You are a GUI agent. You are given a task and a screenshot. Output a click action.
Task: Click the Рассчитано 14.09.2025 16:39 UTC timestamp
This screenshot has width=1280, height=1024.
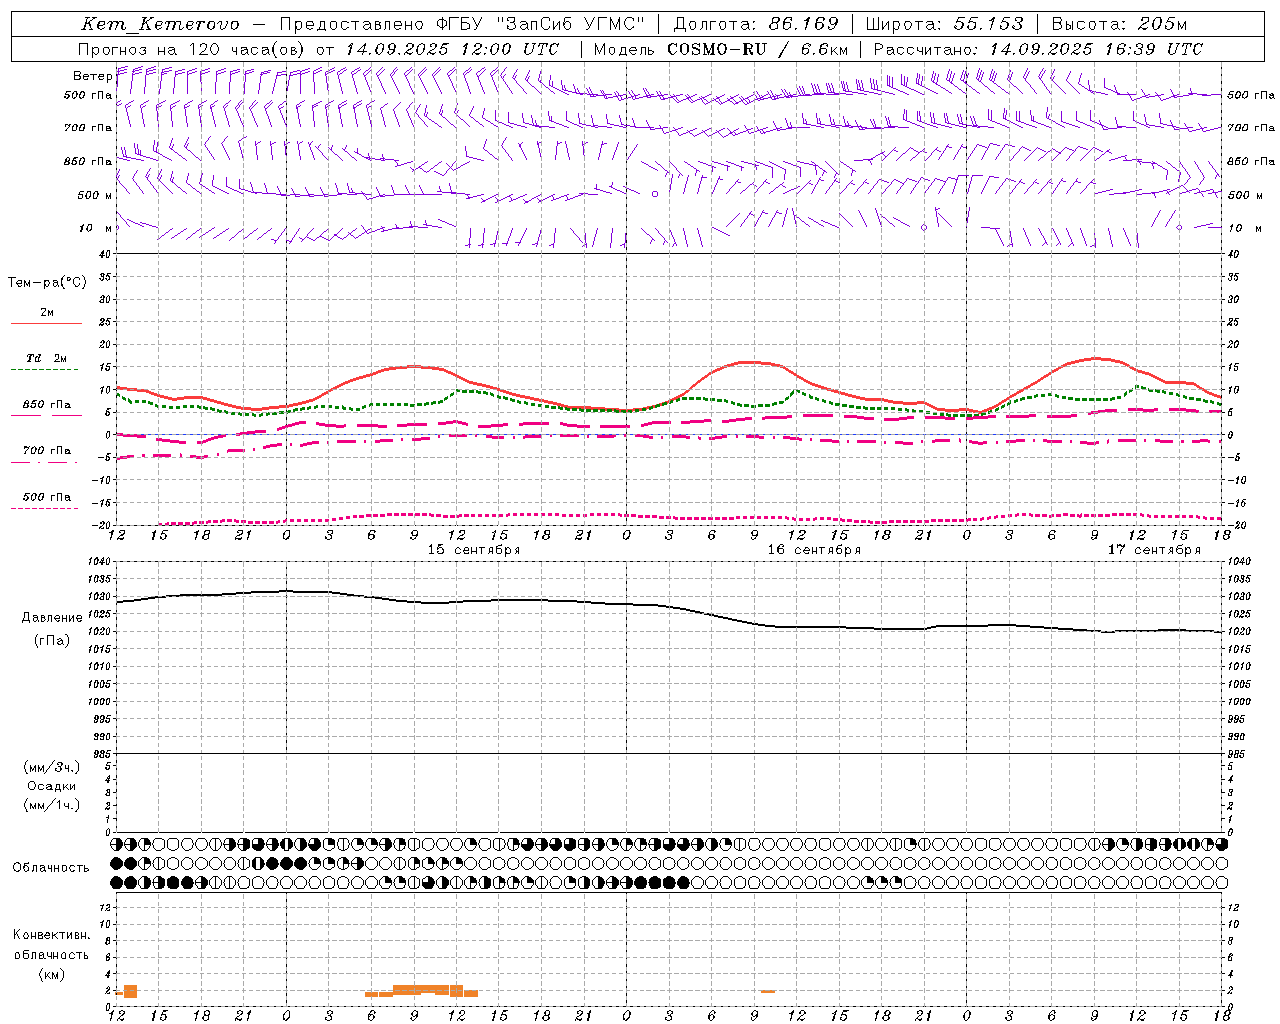coord(1038,49)
